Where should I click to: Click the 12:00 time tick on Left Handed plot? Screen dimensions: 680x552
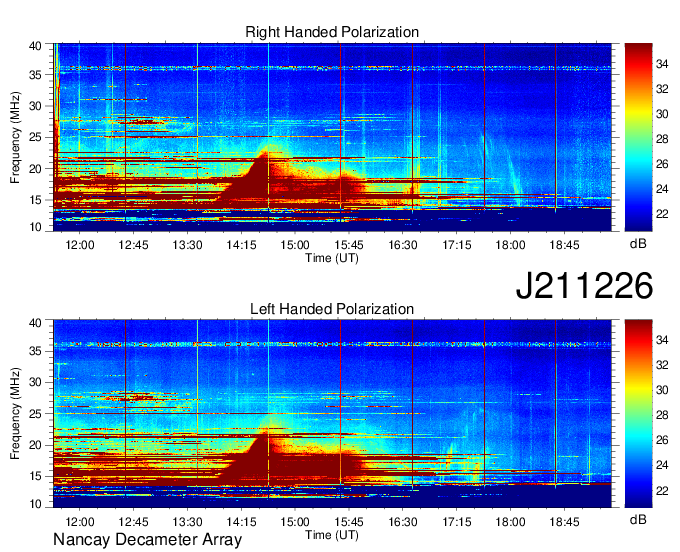pos(80,522)
